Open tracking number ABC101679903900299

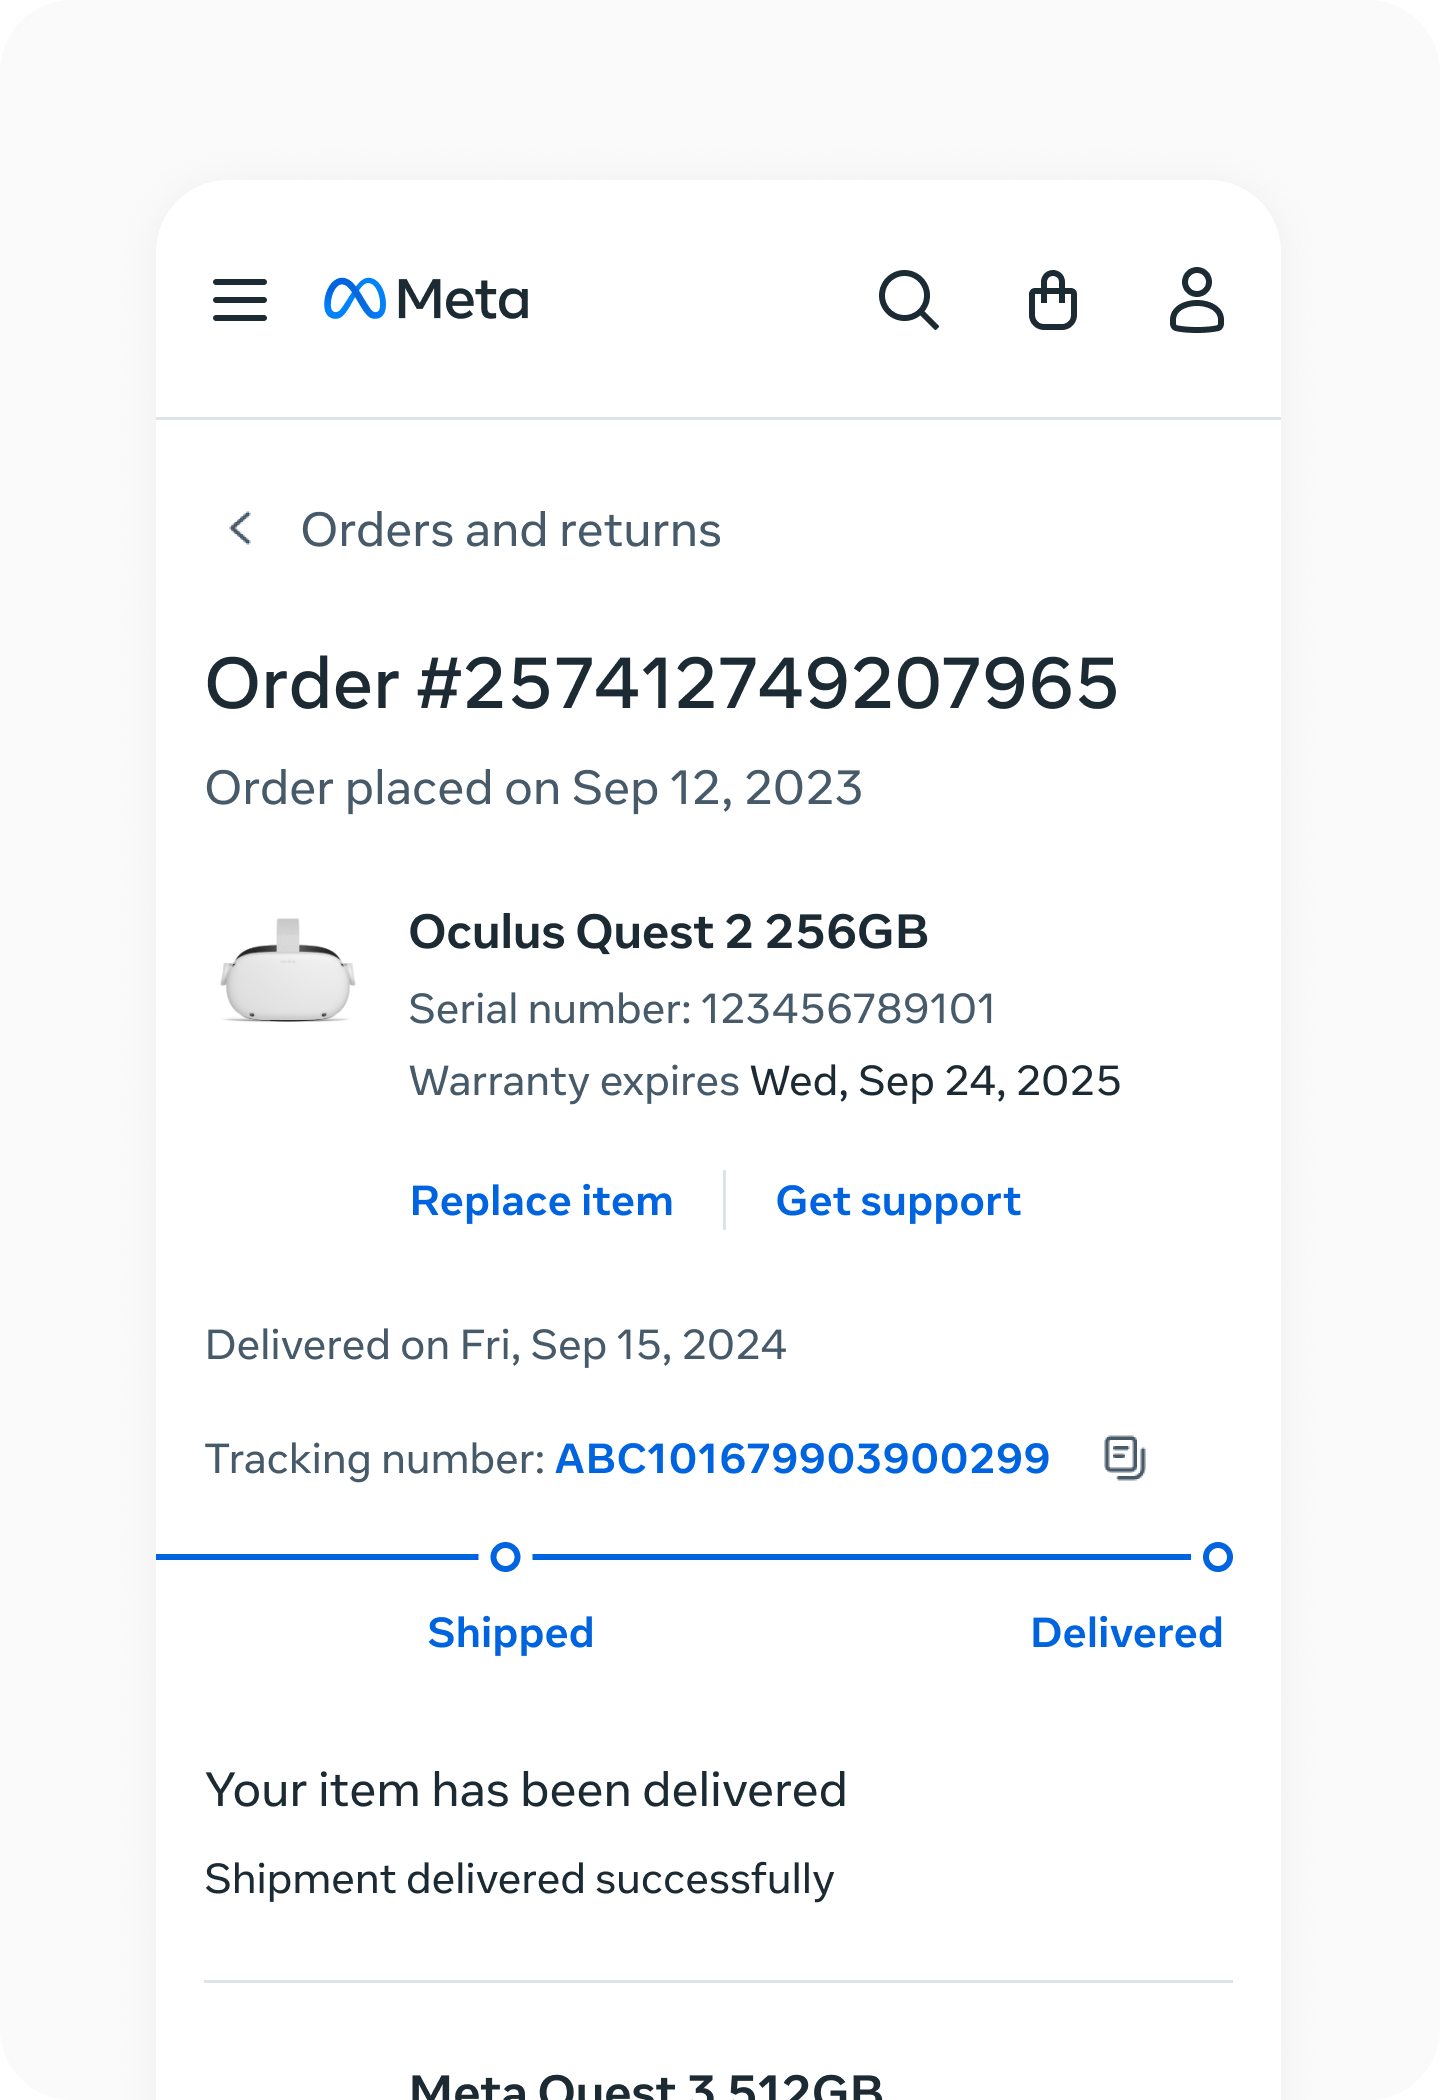click(802, 1459)
